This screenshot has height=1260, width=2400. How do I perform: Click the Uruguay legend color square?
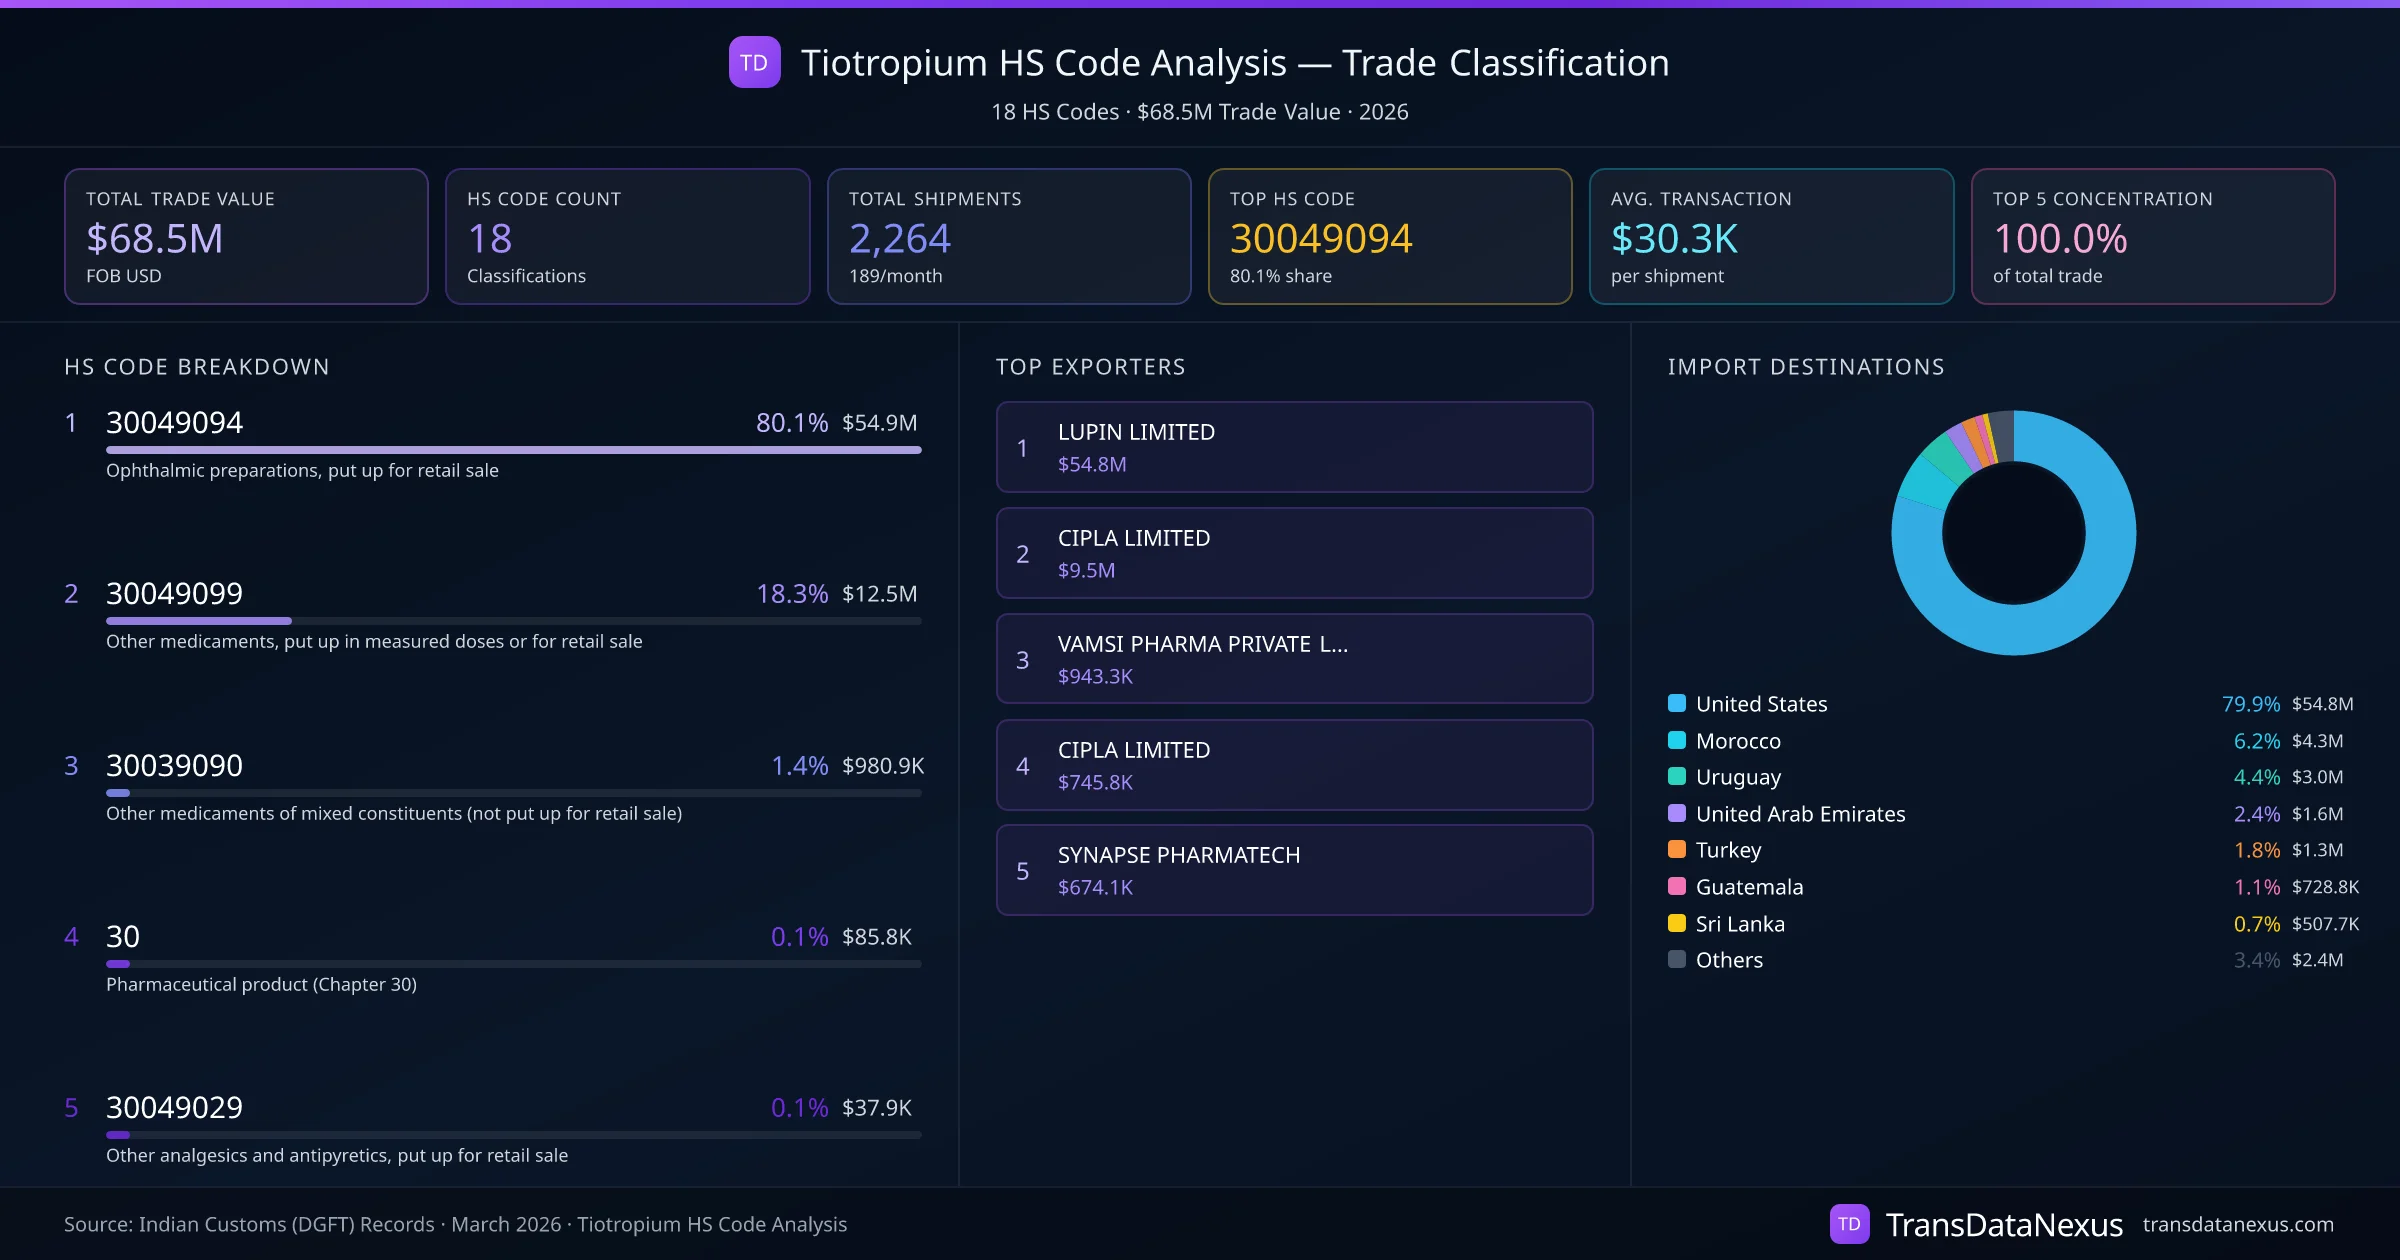pos(1677,776)
